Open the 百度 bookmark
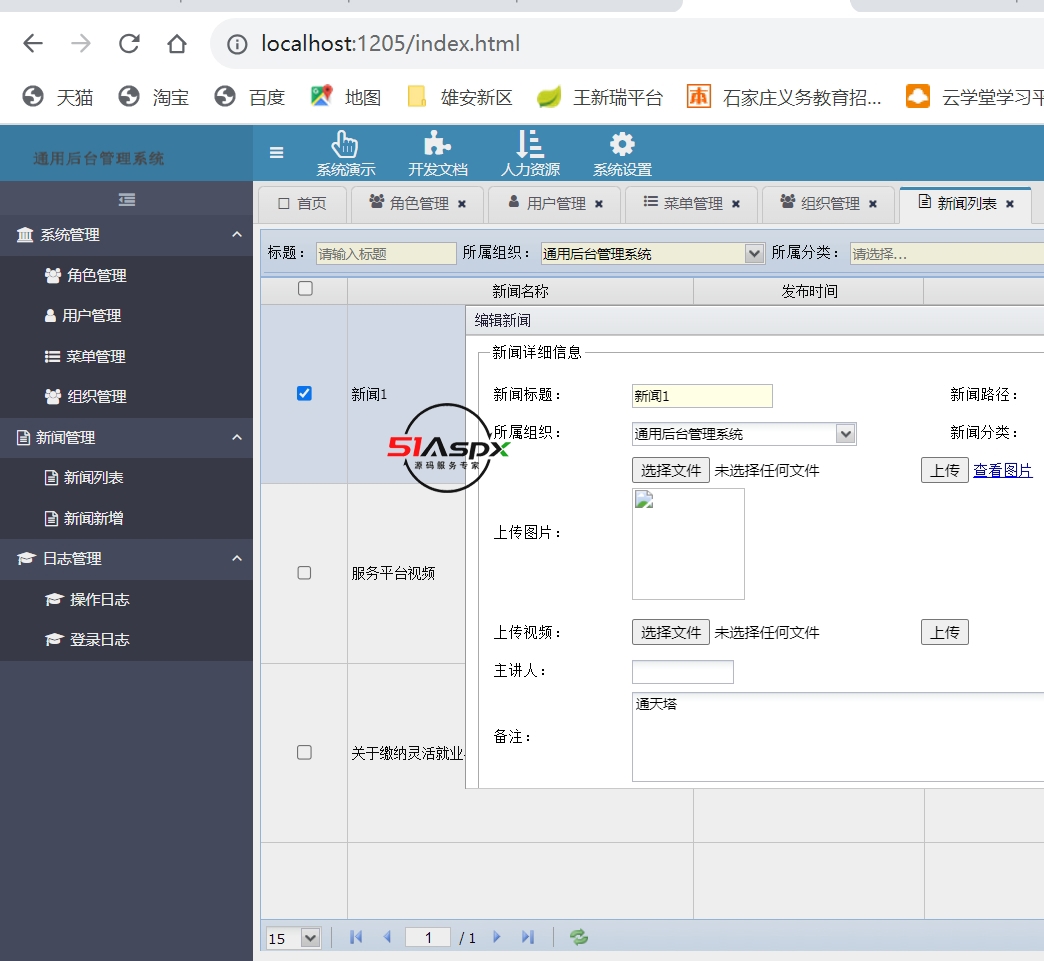Image resolution: width=1044 pixels, height=961 pixels. click(x=250, y=97)
